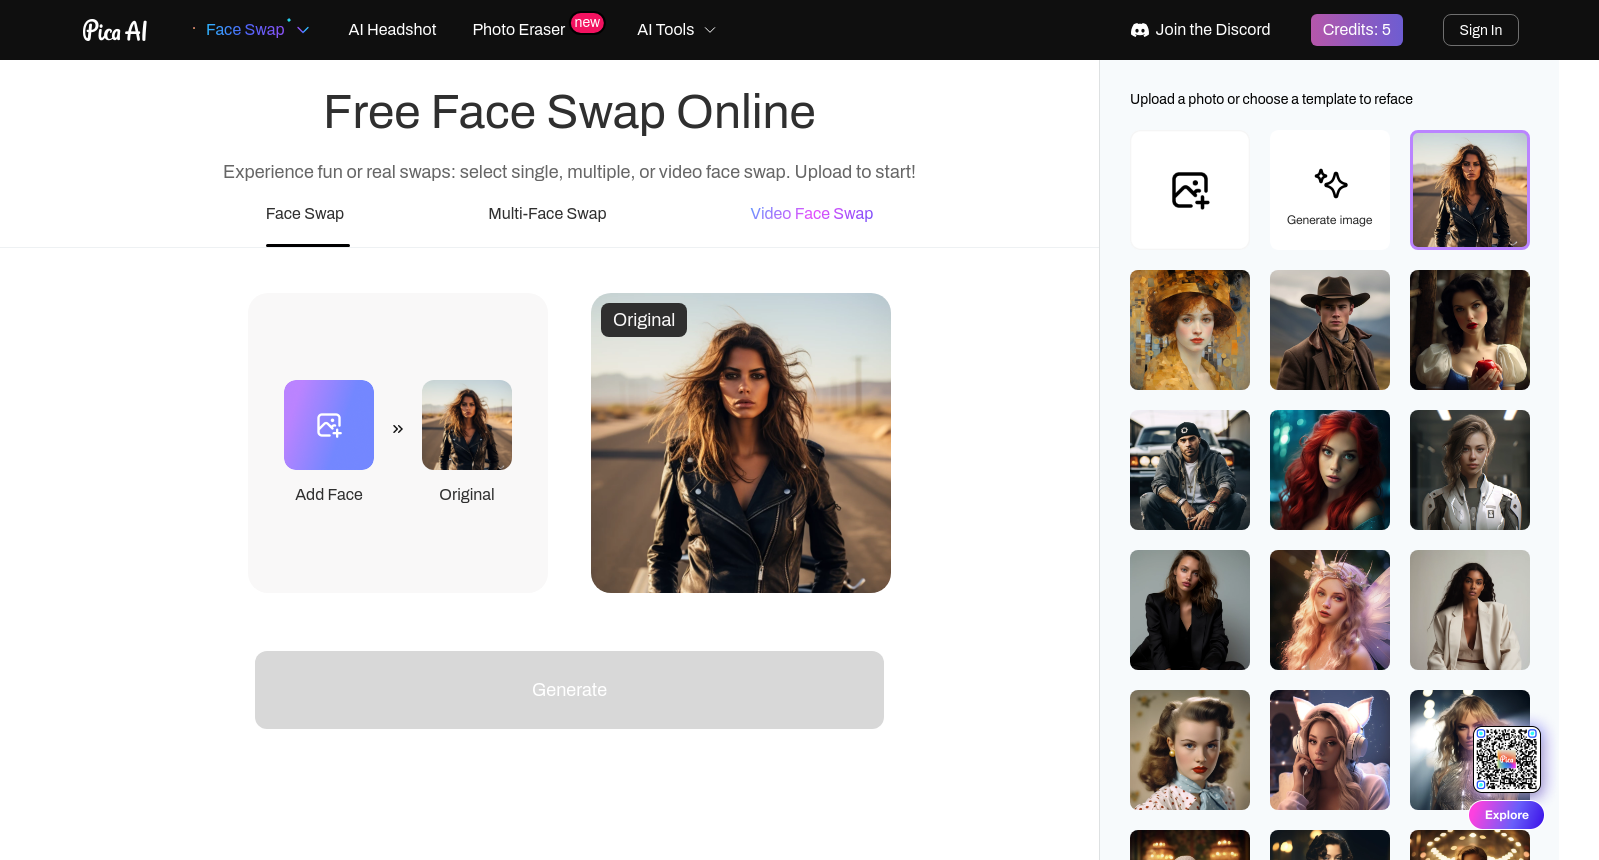Click the purple Add Face icon

(x=329, y=425)
